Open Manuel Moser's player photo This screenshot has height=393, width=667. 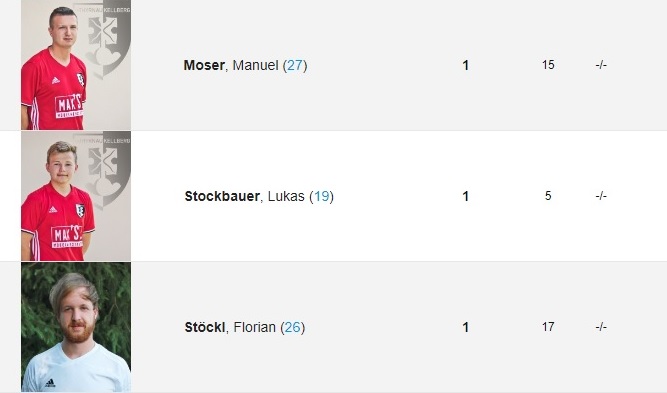pos(76,65)
